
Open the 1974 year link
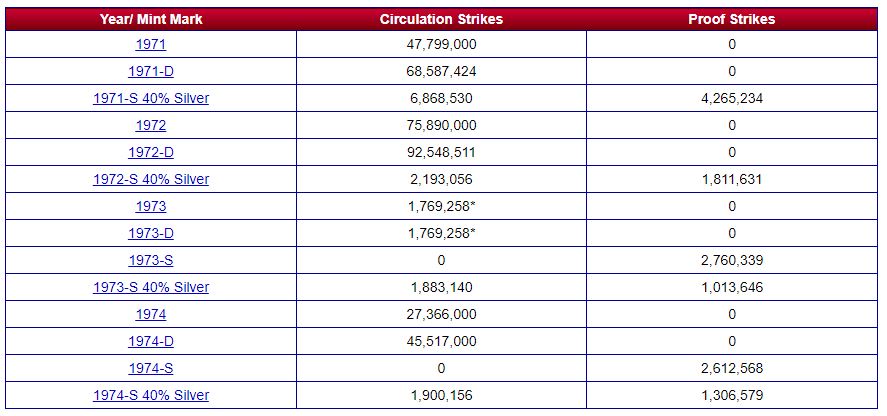[151, 315]
